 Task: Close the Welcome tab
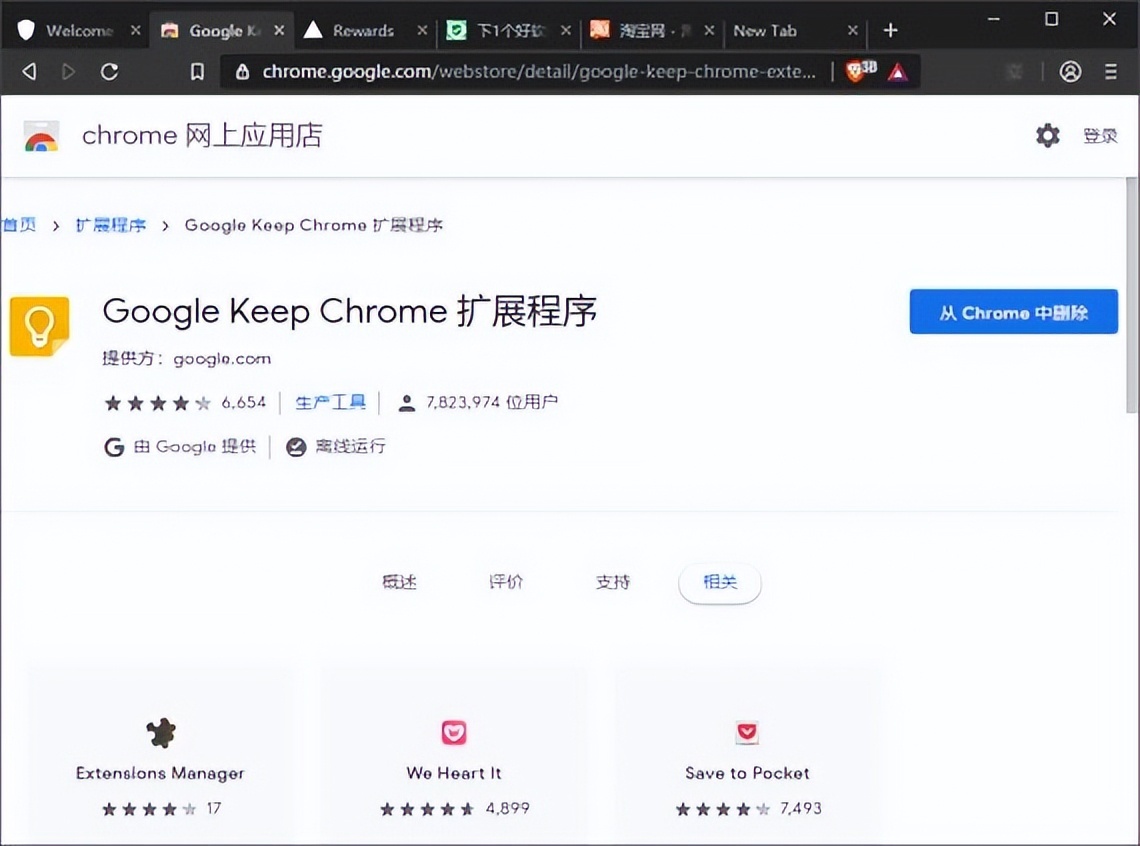click(x=135, y=31)
